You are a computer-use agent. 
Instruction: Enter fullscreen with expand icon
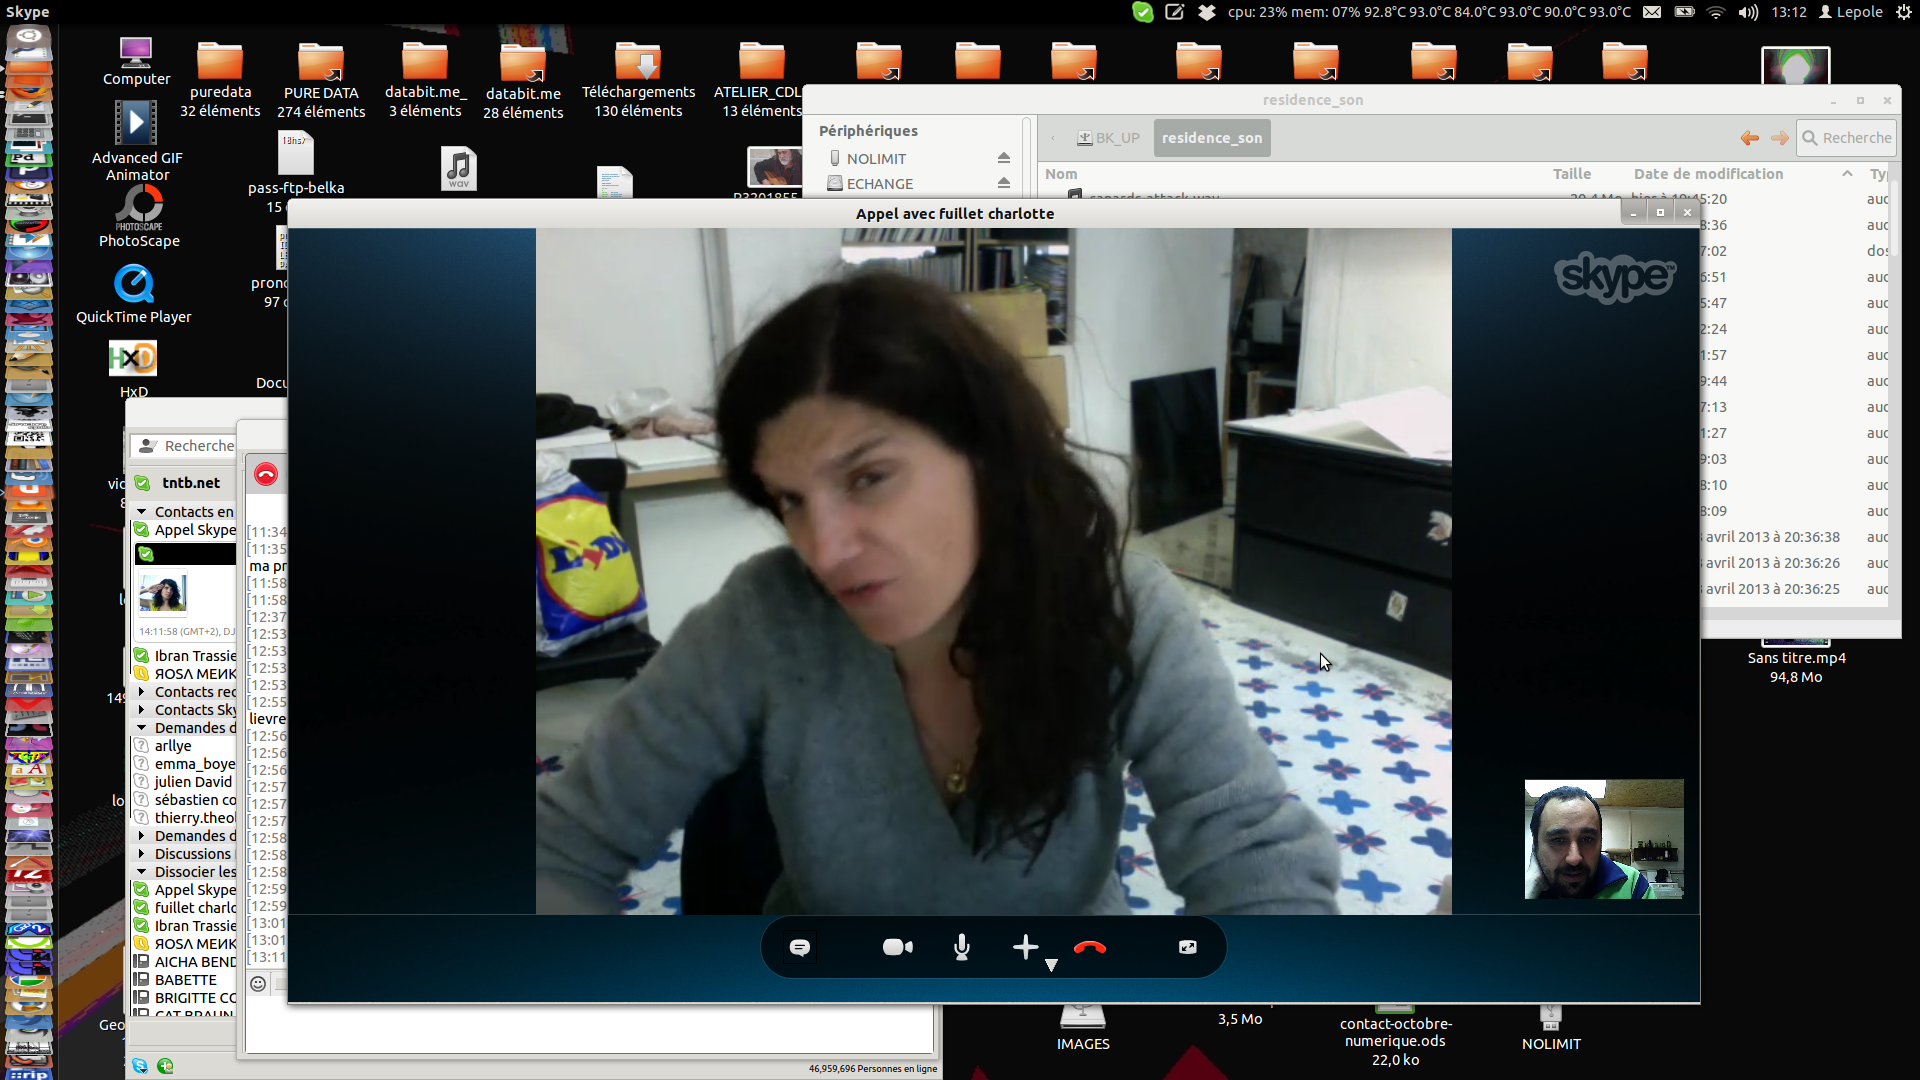coord(1187,947)
